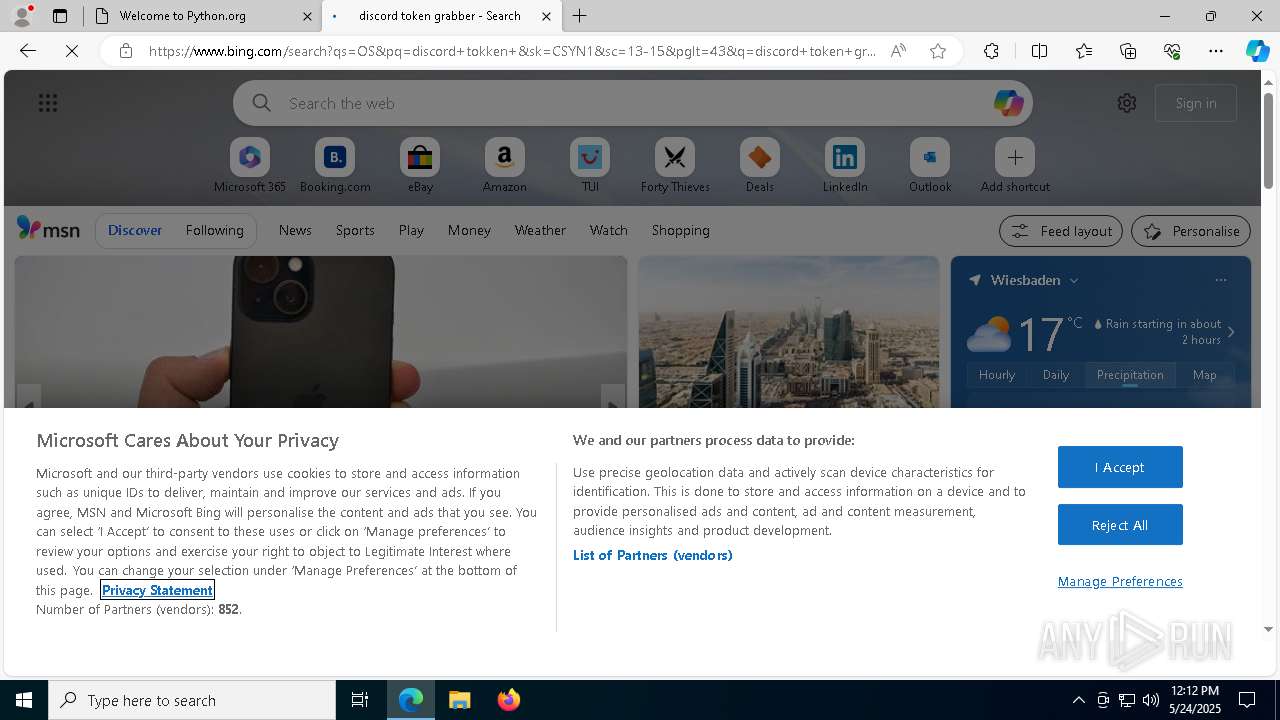Open Money section

[469, 230]
